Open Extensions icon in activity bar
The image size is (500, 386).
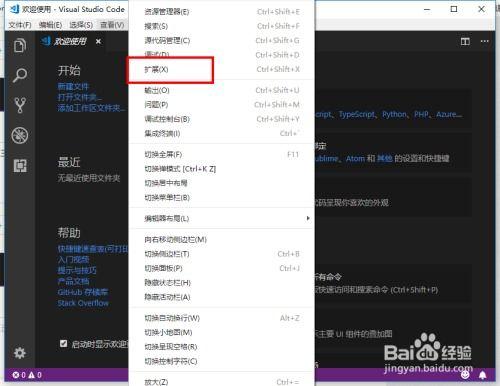point(20,165)
